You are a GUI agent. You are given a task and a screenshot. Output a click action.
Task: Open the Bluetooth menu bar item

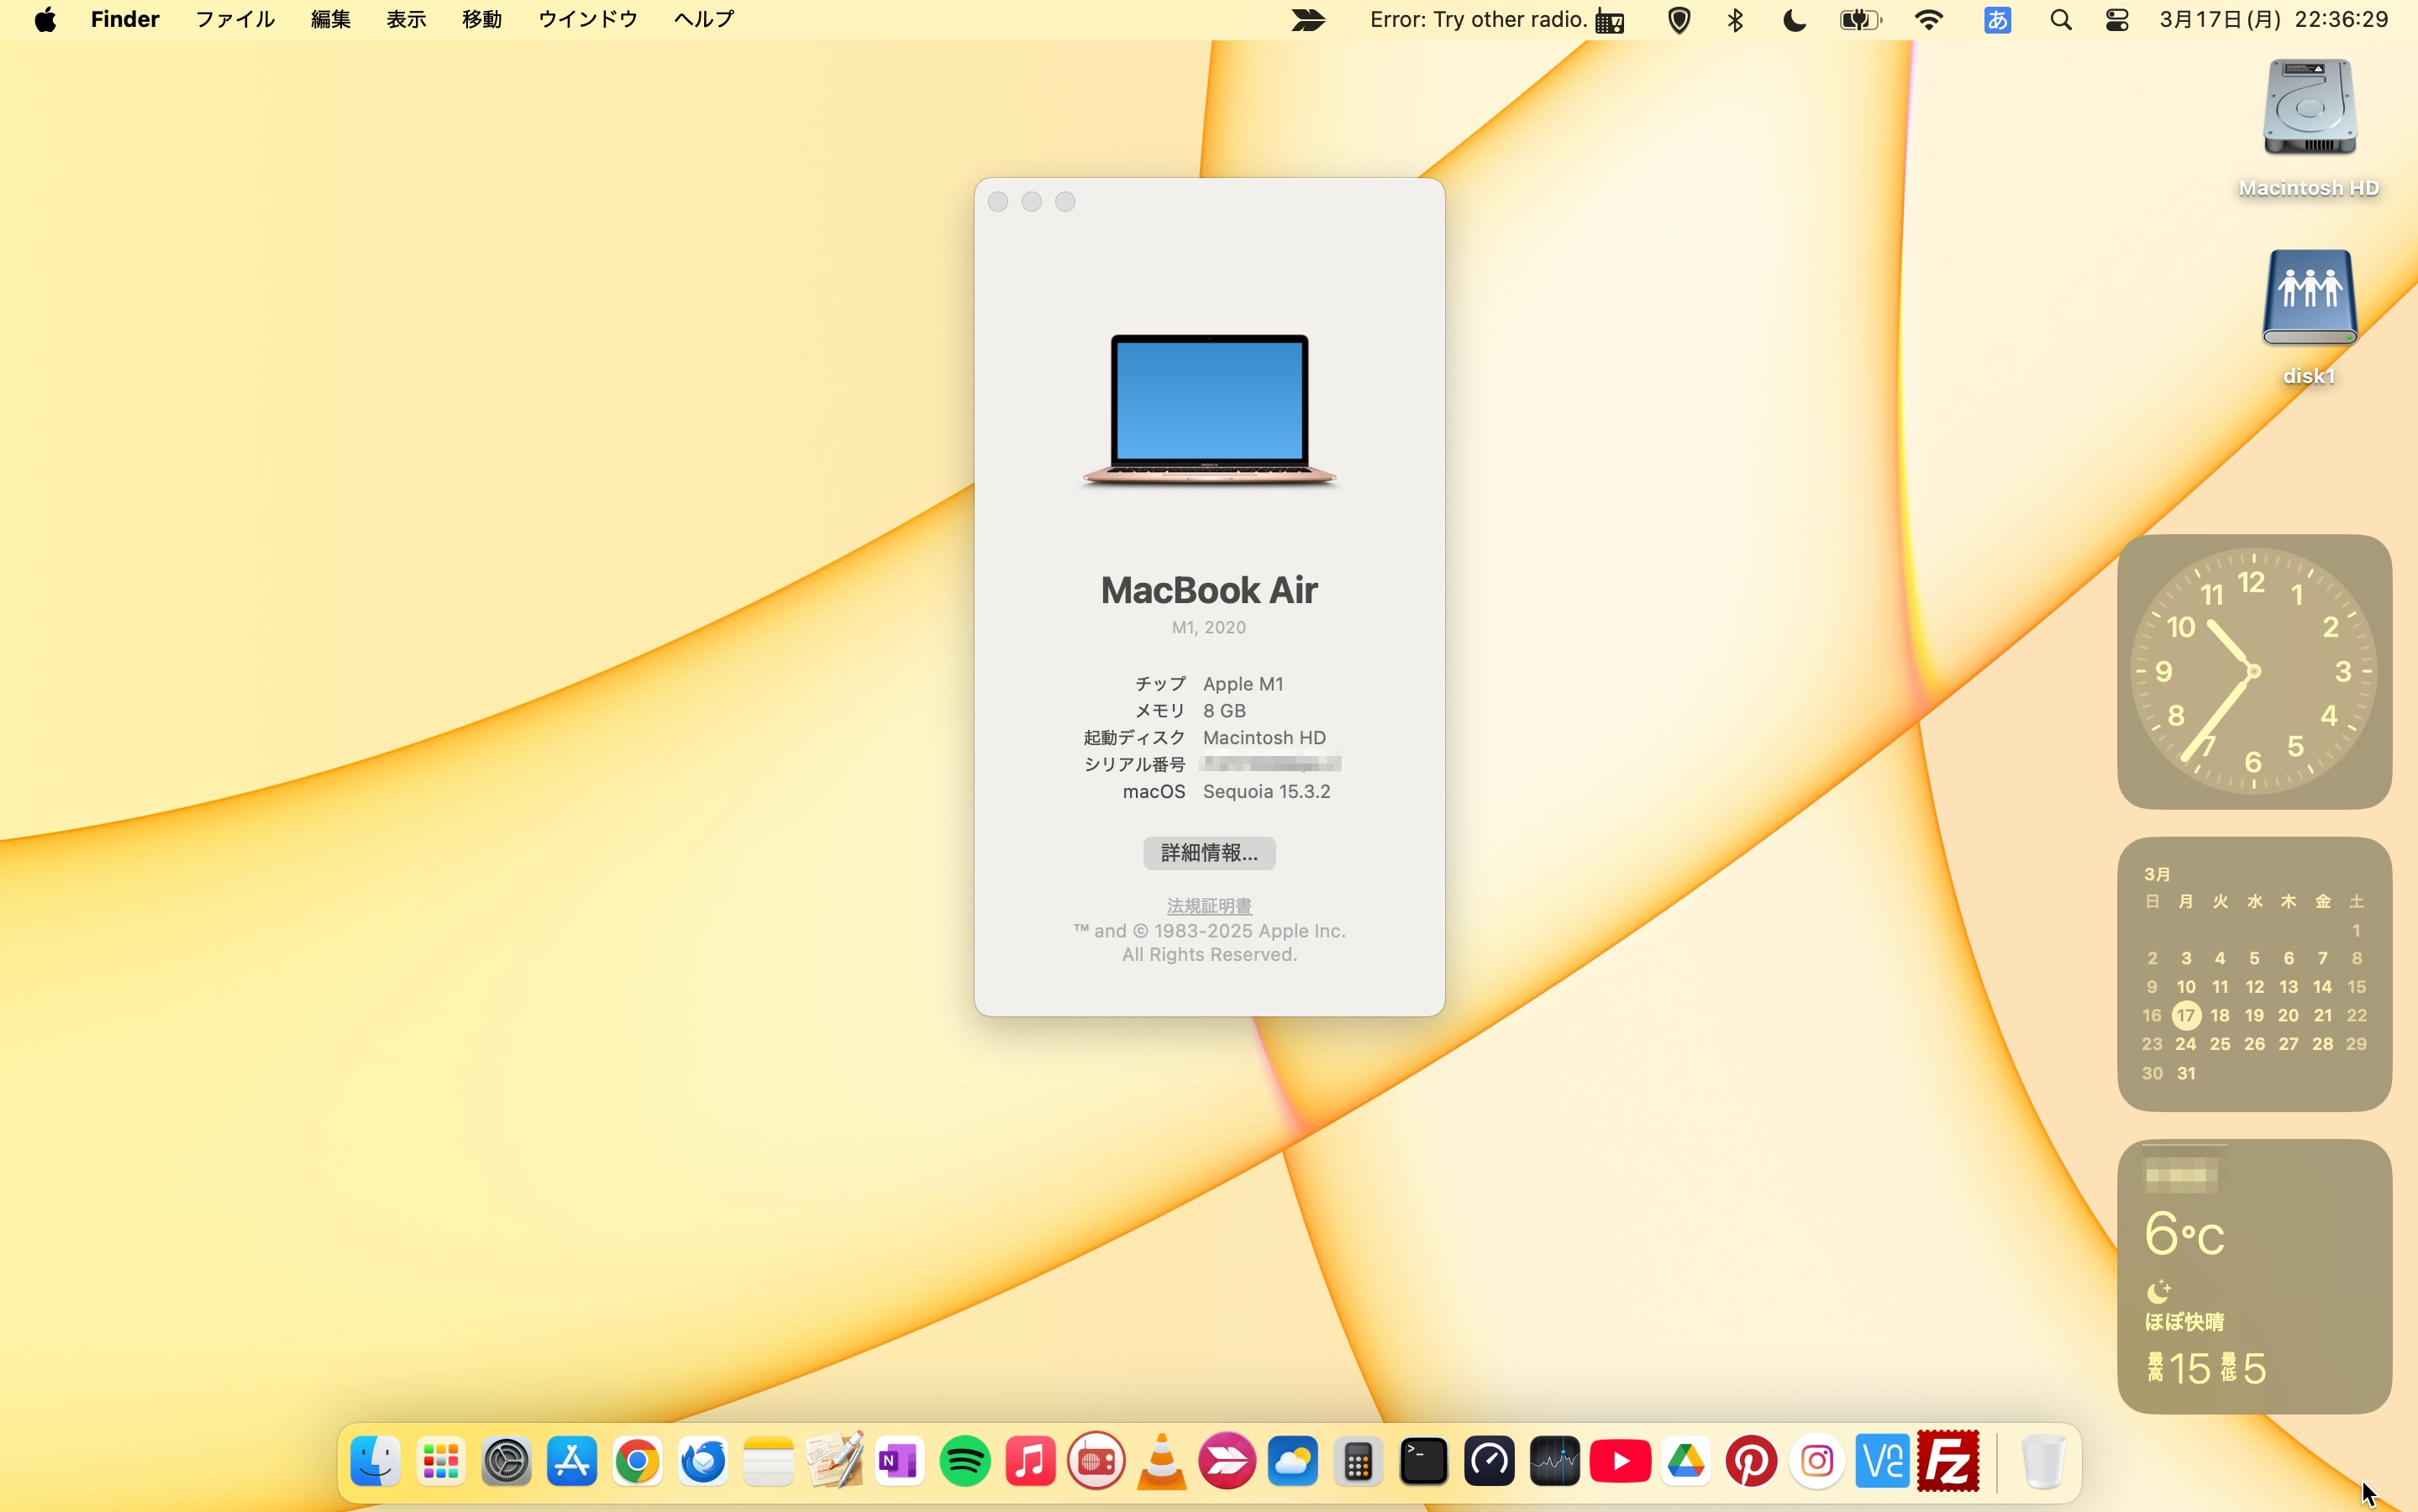click(x=1735, y=20)
